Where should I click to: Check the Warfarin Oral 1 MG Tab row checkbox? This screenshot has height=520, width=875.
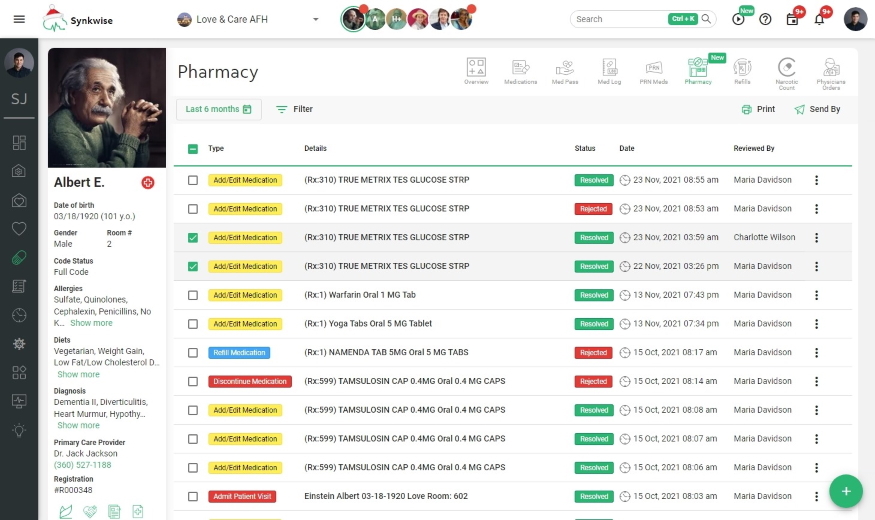coord(193,295)
